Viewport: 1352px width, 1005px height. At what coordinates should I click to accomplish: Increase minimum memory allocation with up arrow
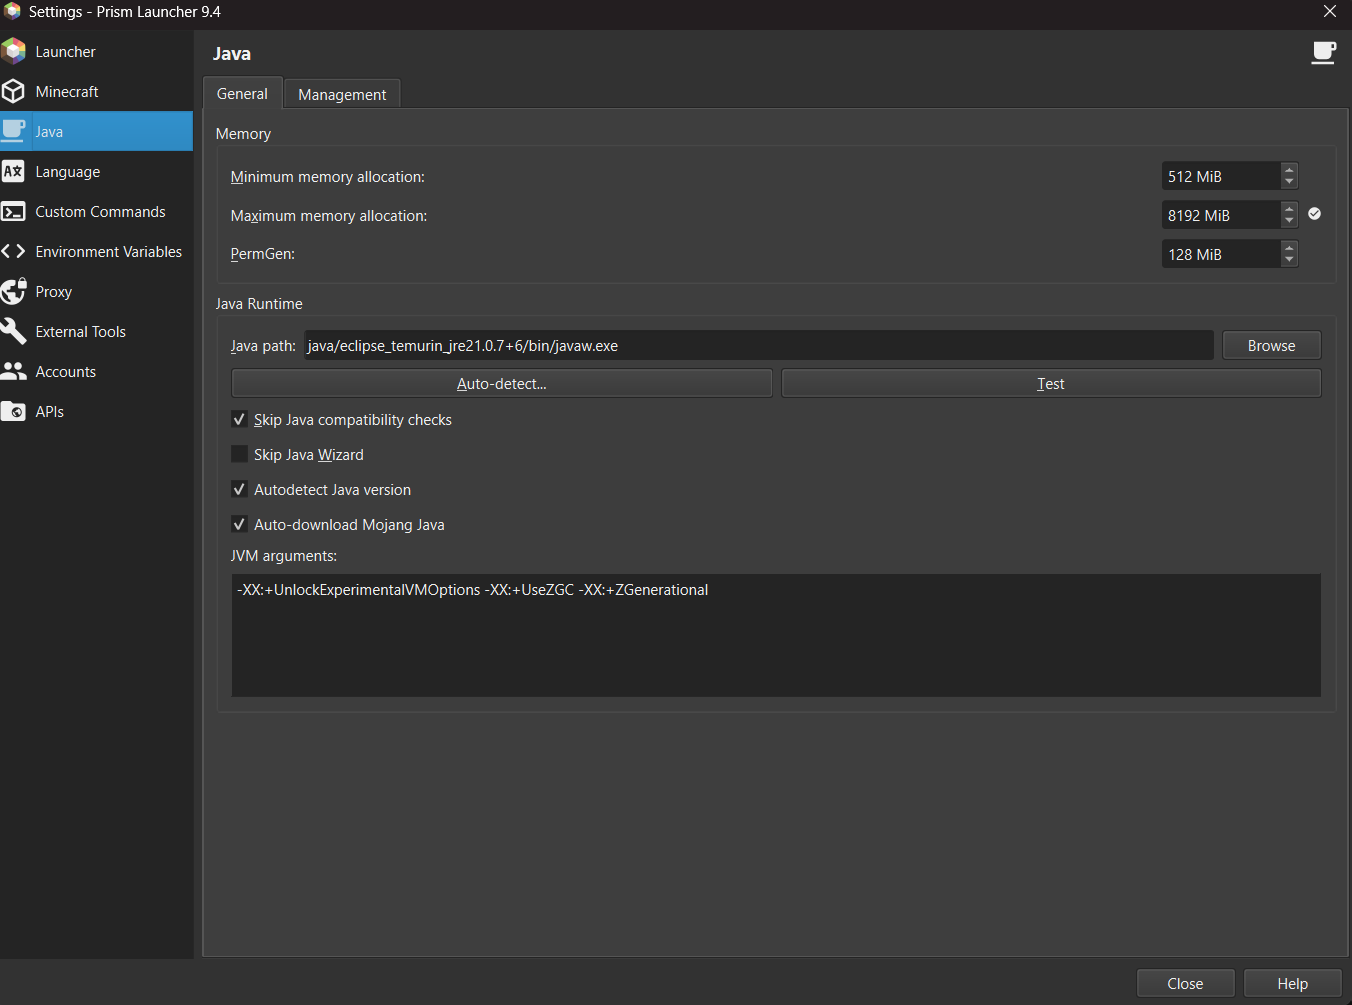pos(1289,170)
